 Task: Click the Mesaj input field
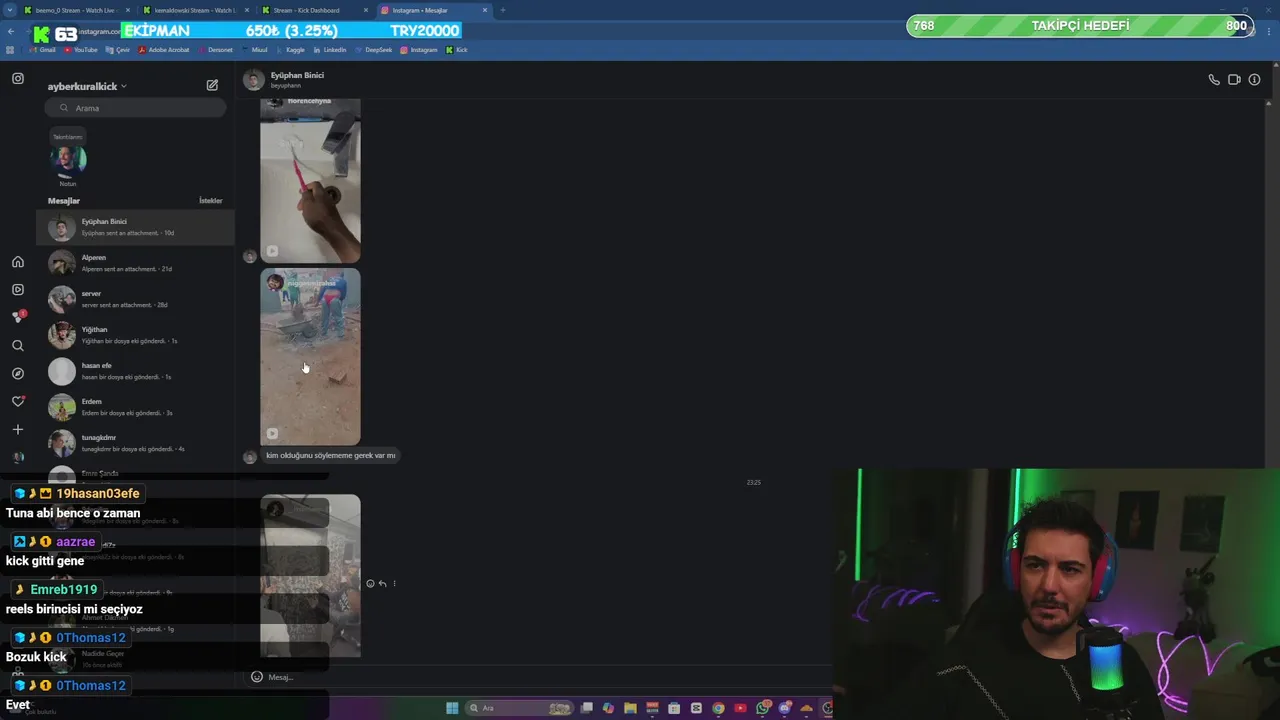540,677
